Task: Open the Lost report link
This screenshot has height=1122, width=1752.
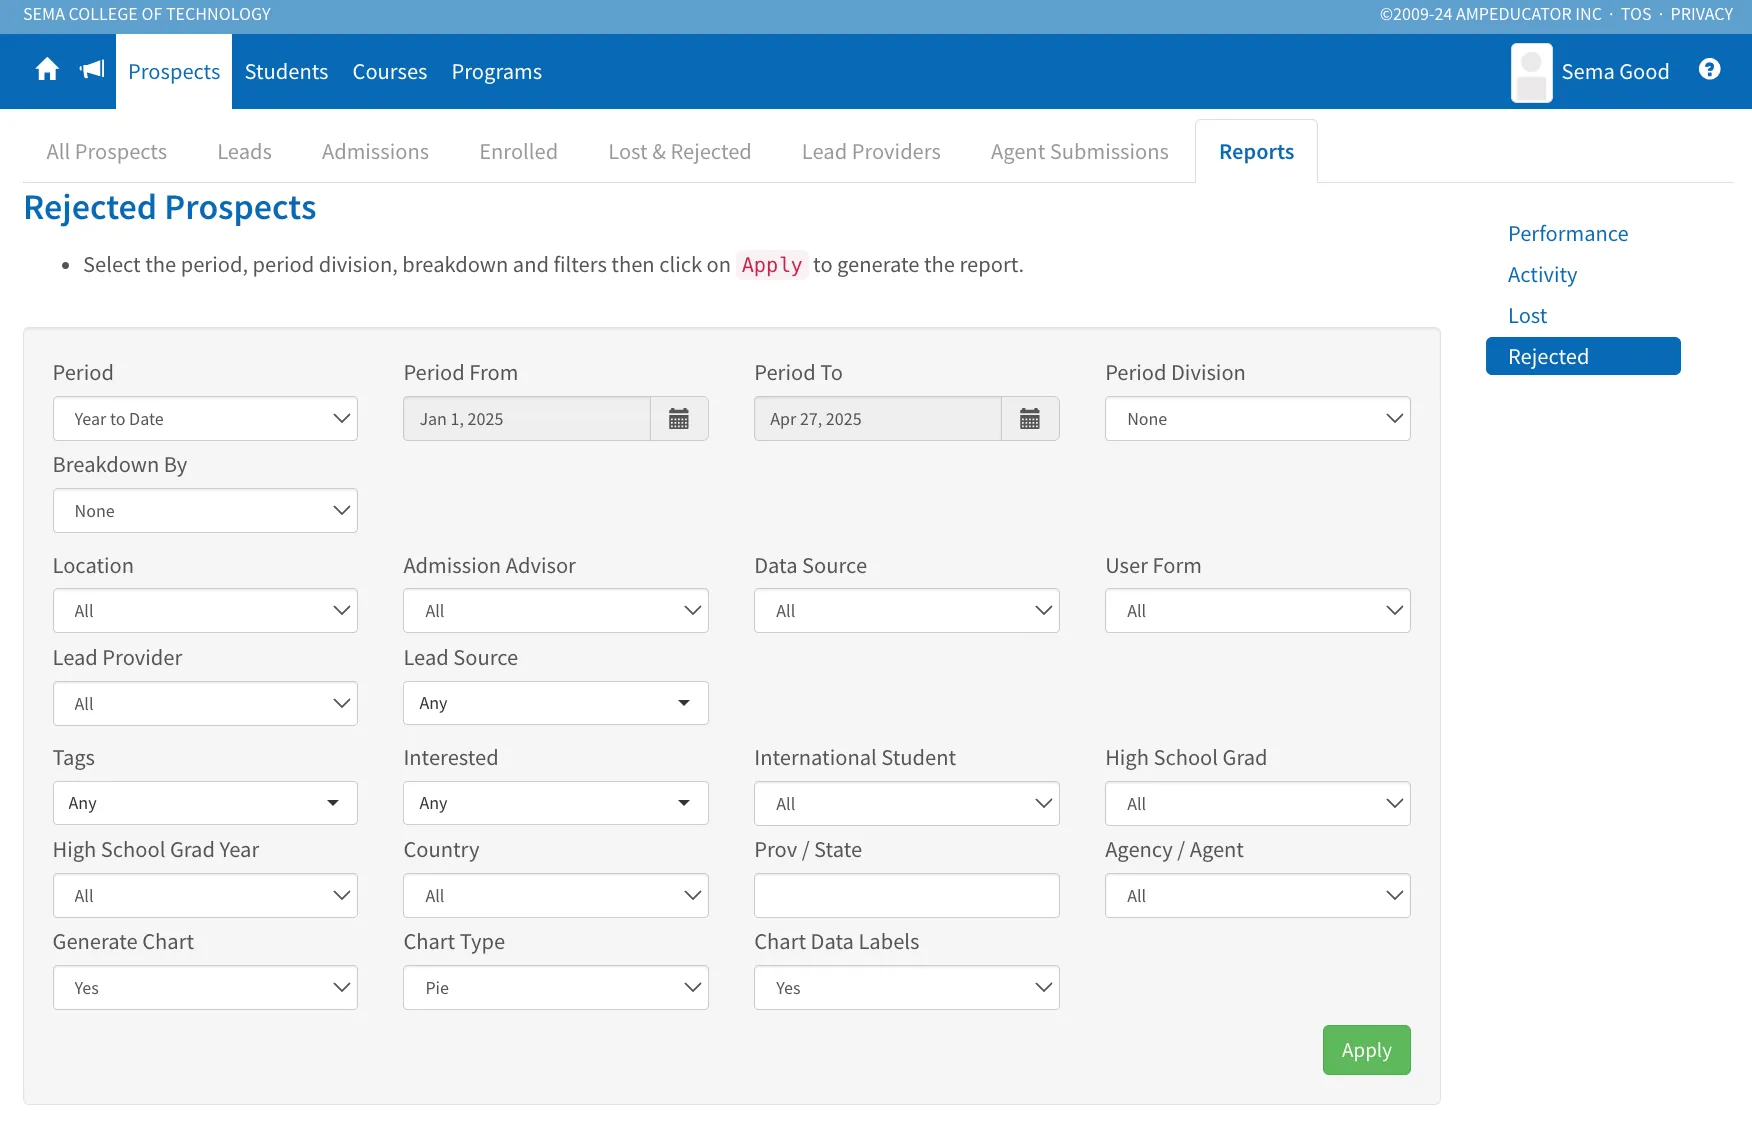Action: point(1528,316)
